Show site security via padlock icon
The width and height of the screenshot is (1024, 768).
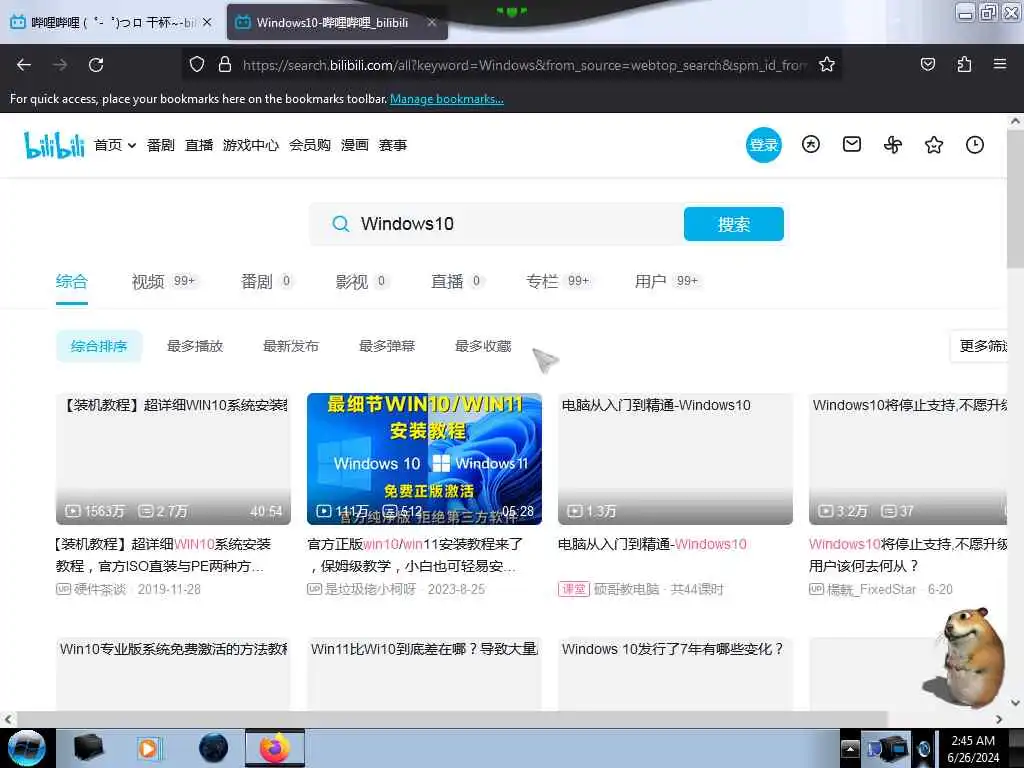(x=225, y=64)
